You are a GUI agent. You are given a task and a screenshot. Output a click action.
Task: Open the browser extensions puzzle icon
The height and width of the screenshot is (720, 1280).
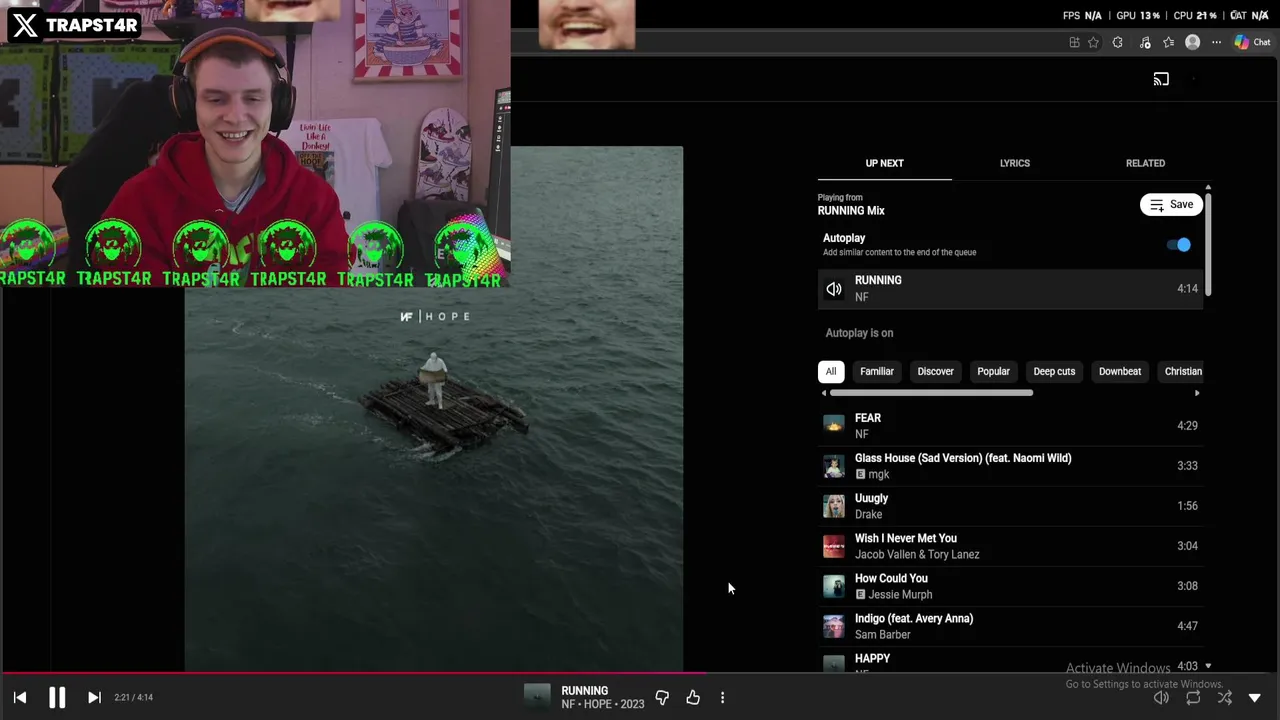coord(1117,42)
